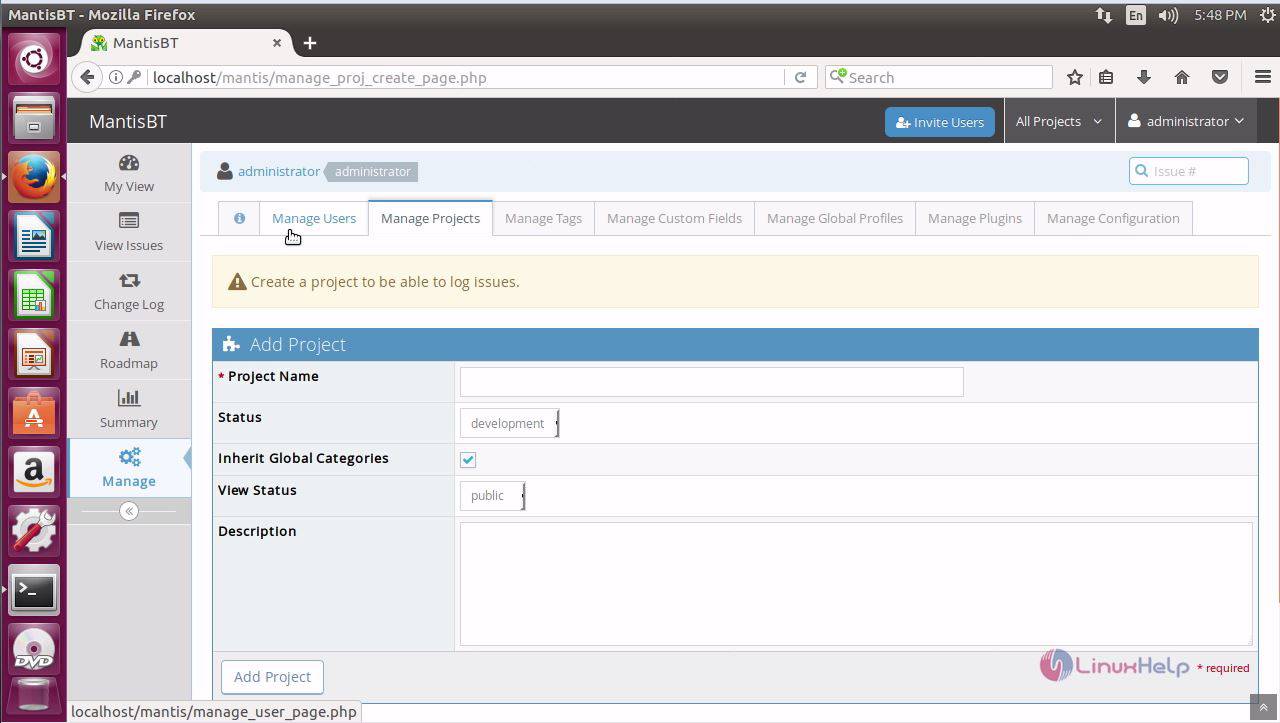Image resolution: width=1280 pixels, height=723 pixels.
Task: Click the administrator user link
Action: [x=279, y=171]
